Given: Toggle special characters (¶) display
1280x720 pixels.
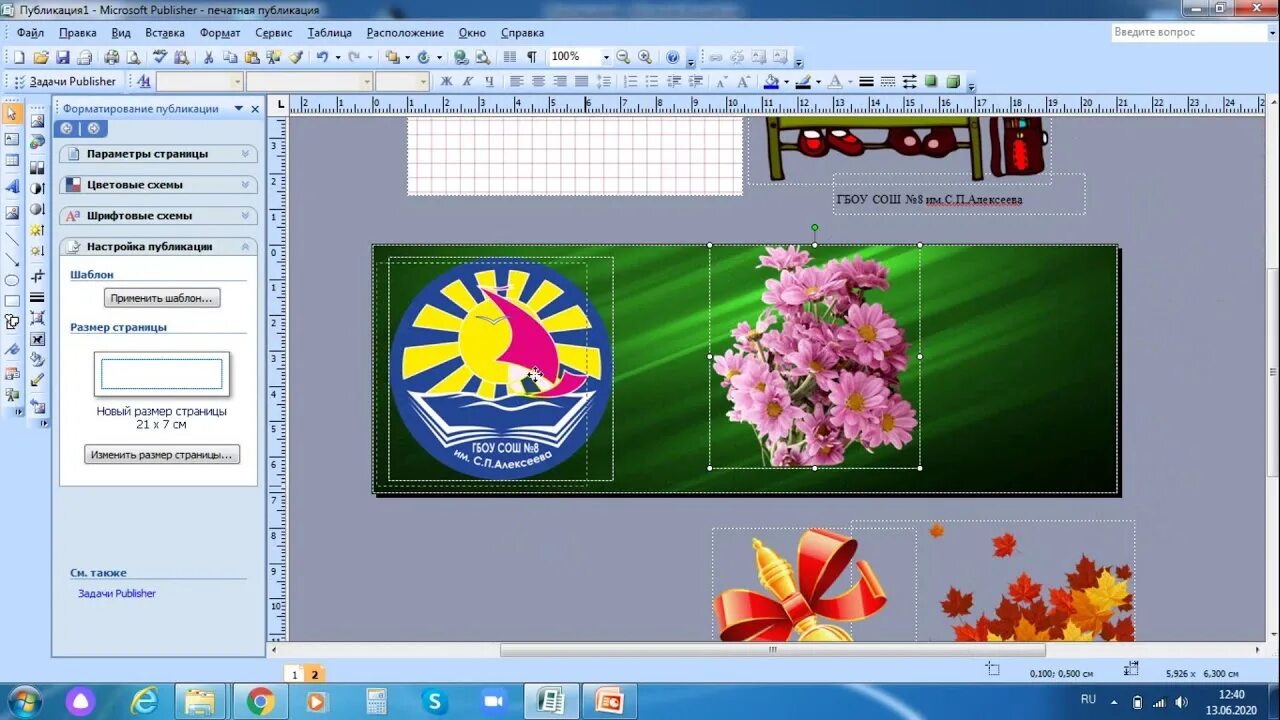Looking at the screenshot, I should click(532, 57).
